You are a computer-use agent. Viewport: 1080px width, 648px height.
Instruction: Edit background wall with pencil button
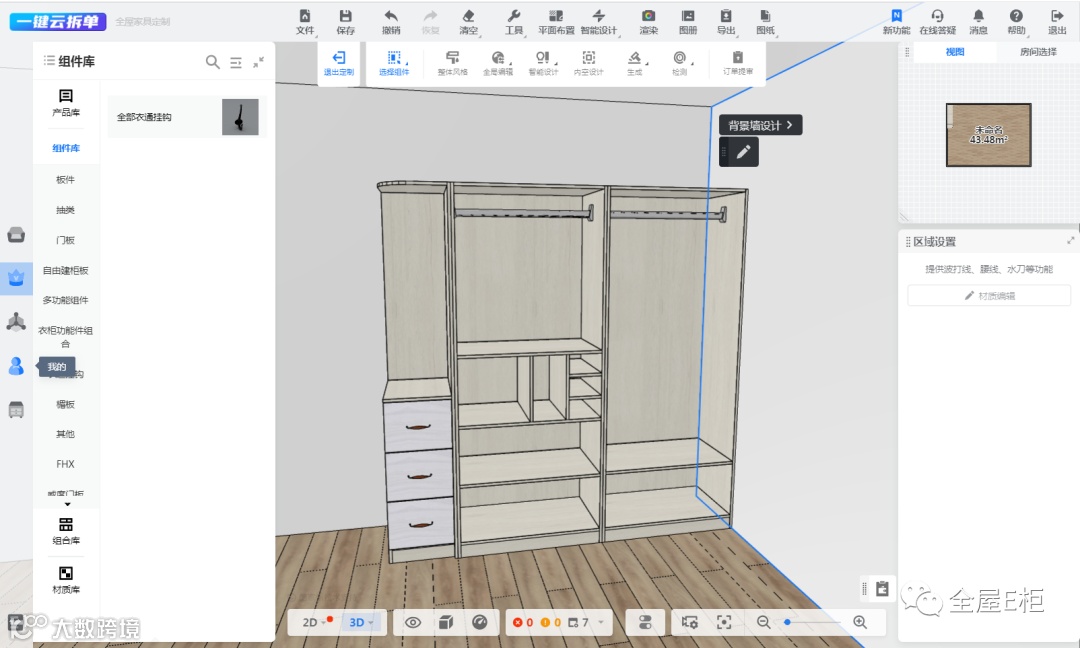(x=743, y=152)
